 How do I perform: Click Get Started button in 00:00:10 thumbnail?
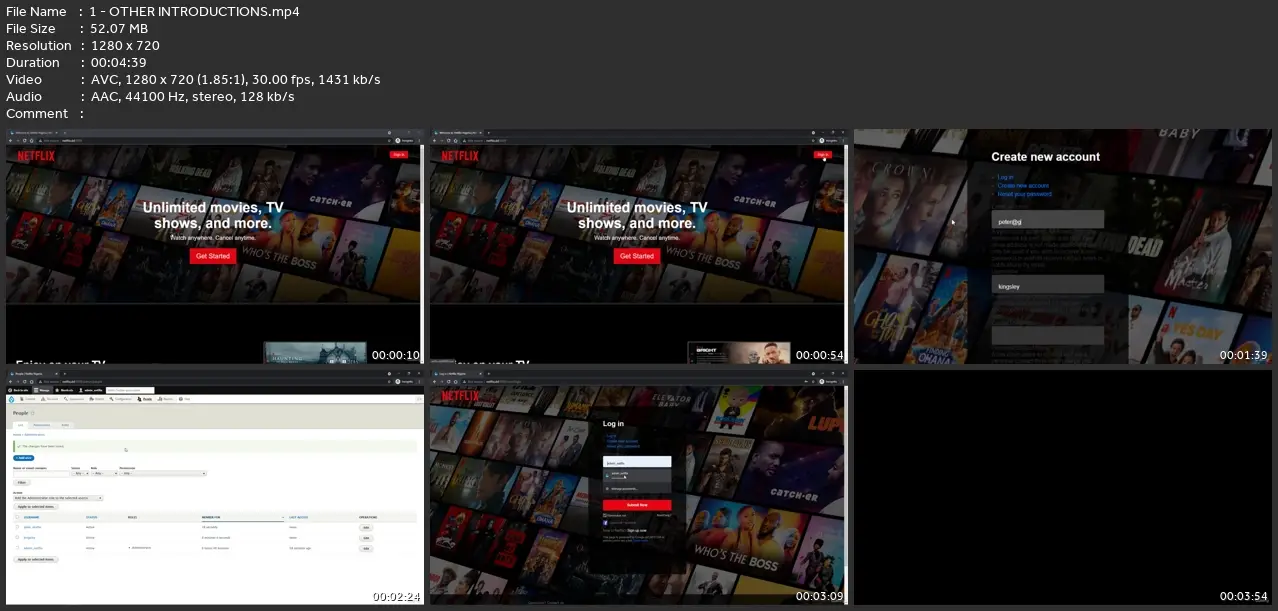coord(212,256)
